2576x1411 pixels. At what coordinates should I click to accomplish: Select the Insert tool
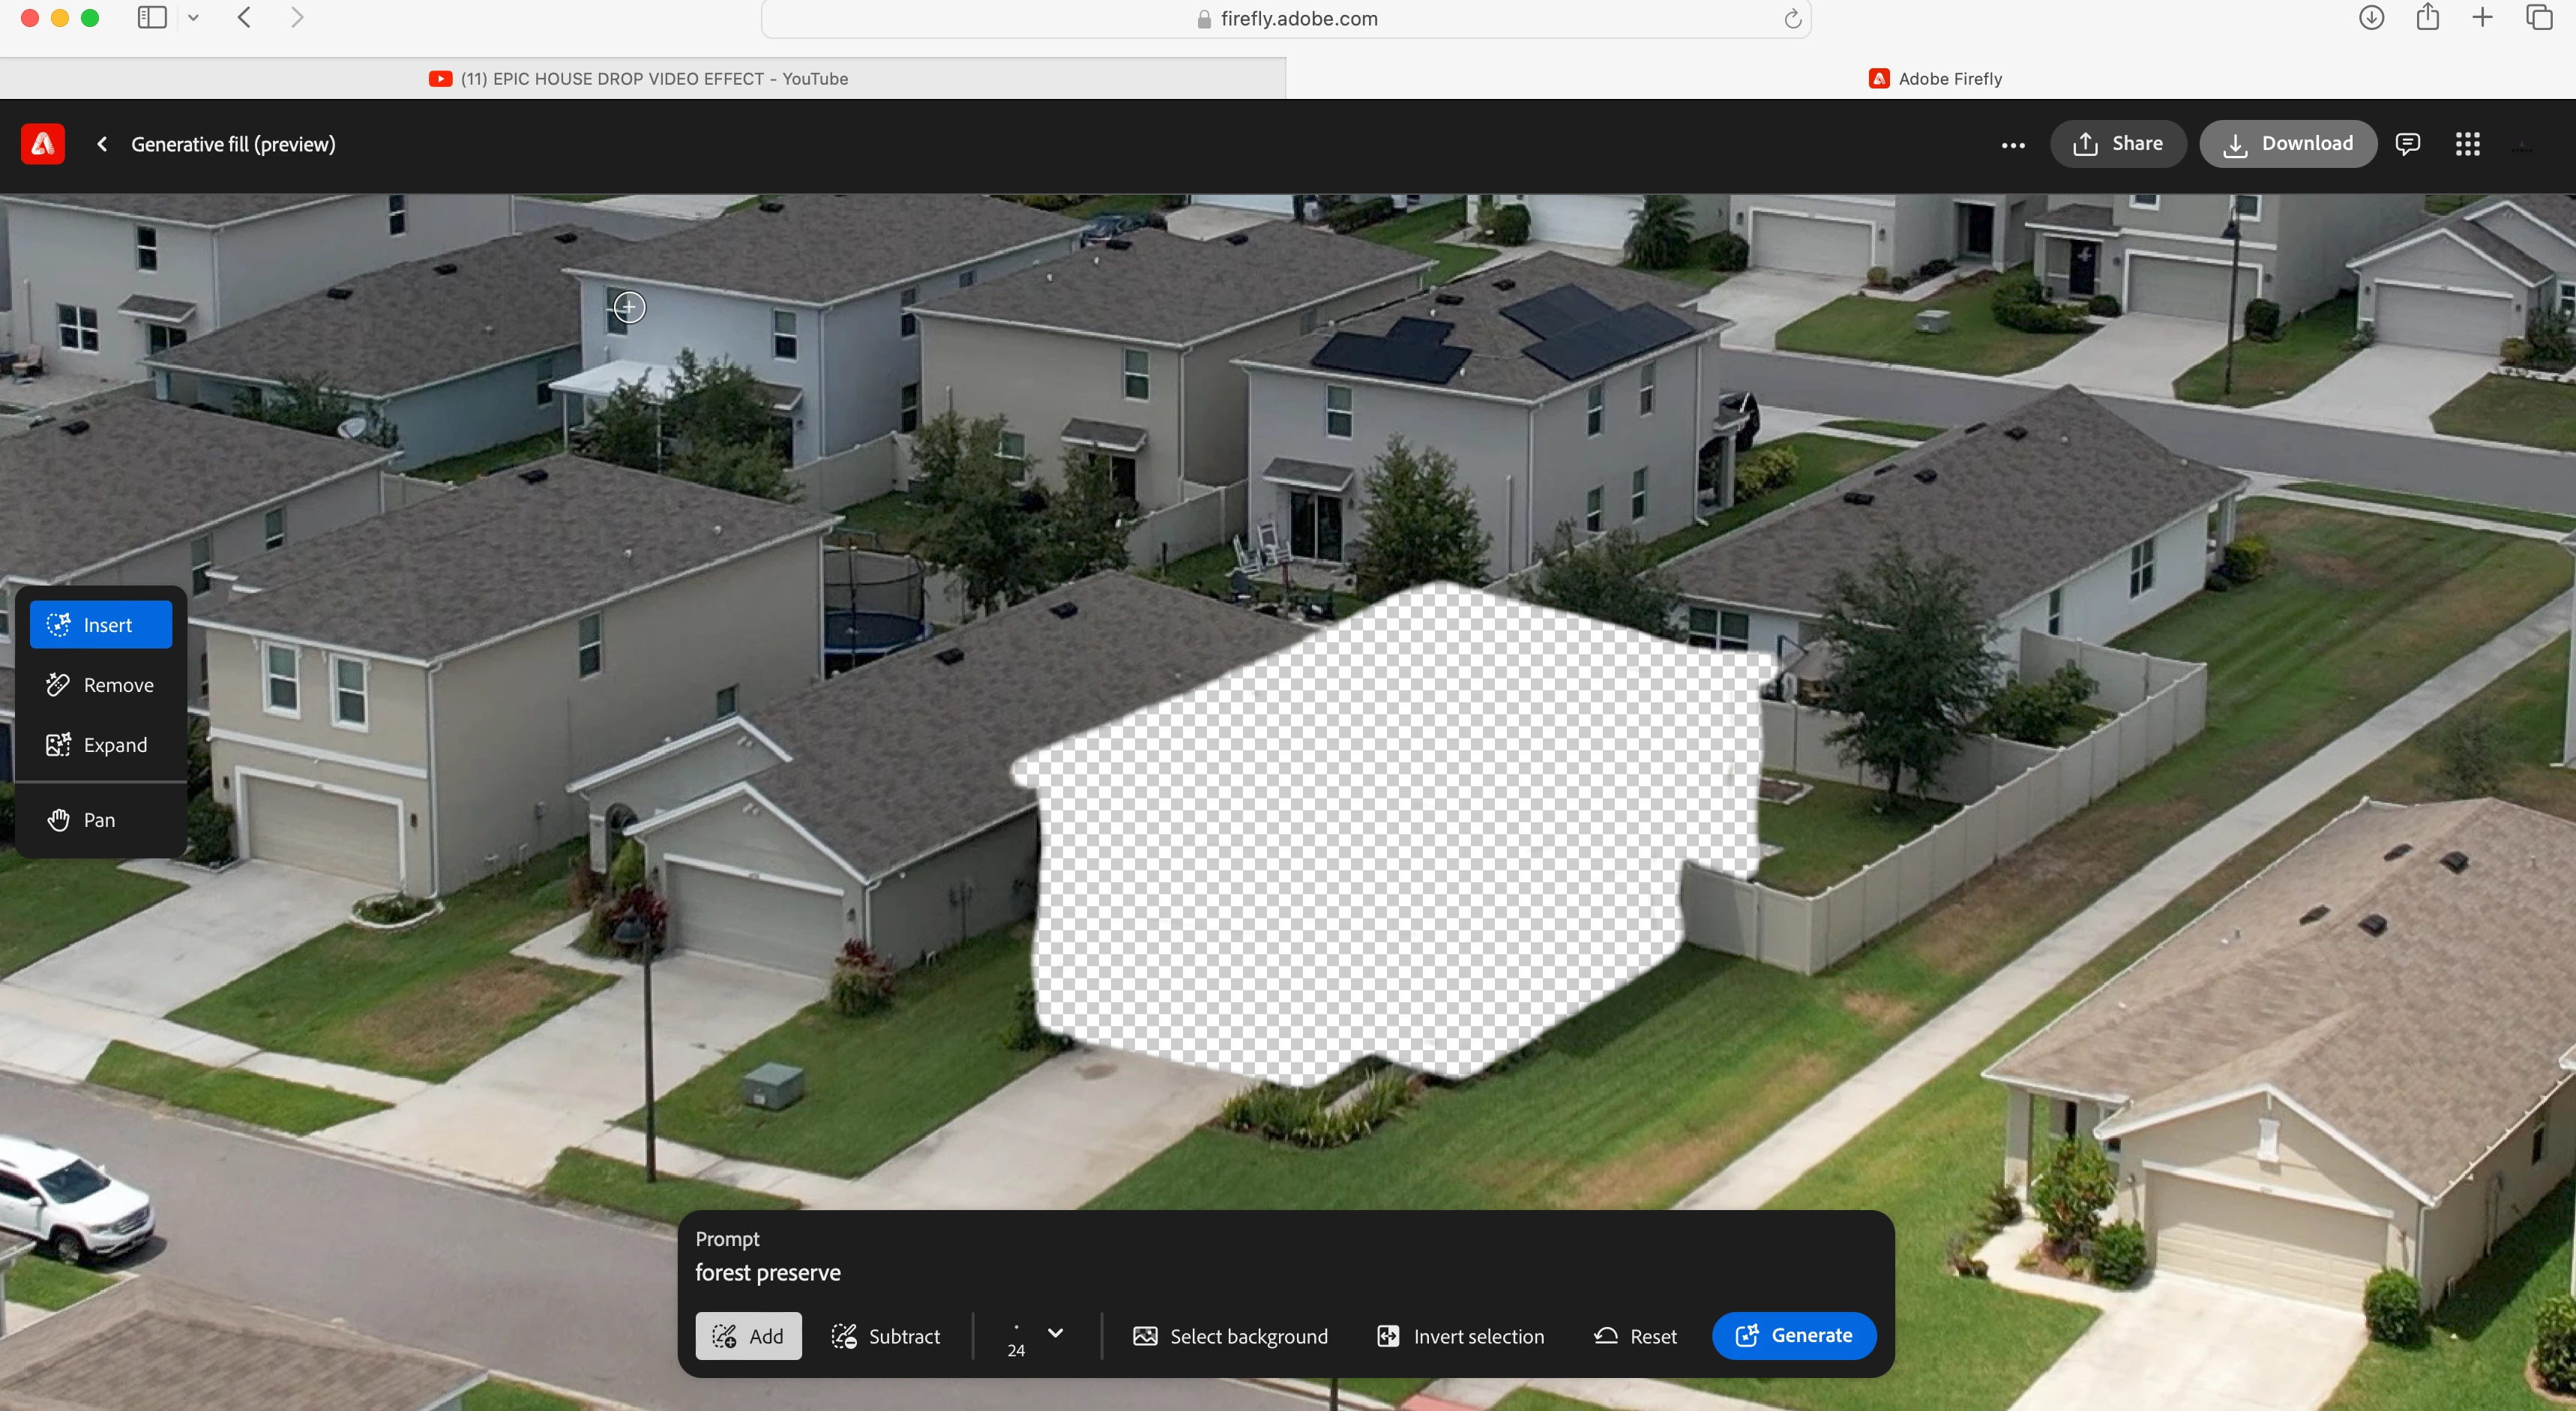coord(101,625)
